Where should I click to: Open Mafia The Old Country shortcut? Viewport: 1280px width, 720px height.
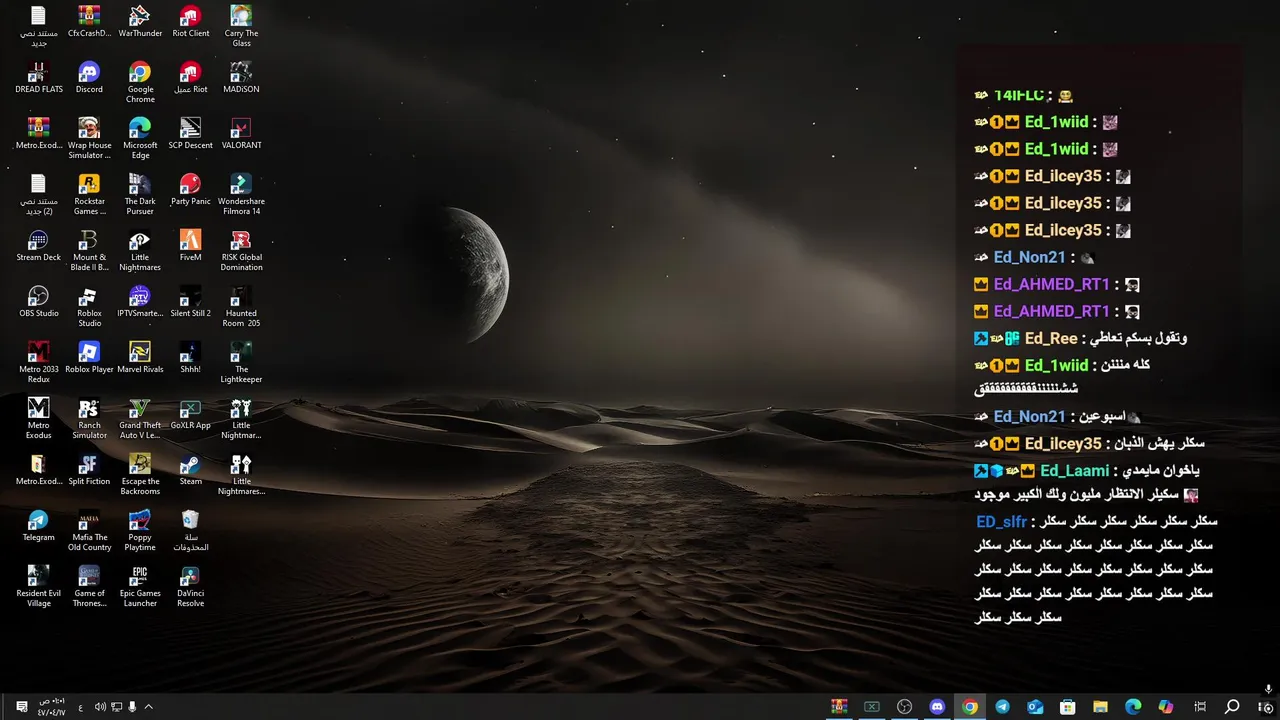tap(89, 531)
